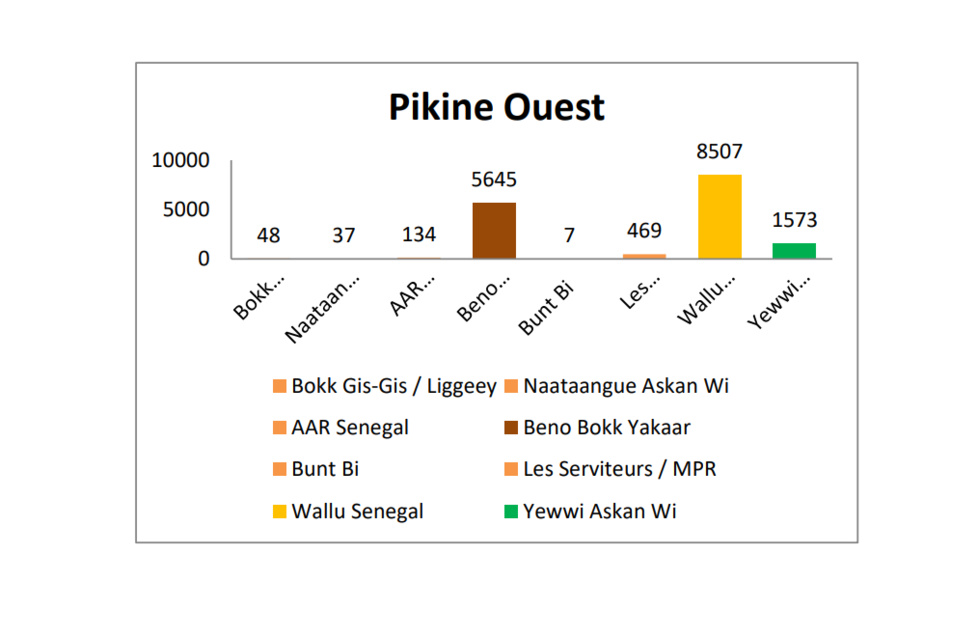This screenshot has height=637, width=978.
Task: Select the data label 1573
Action: tap(794, 220)
